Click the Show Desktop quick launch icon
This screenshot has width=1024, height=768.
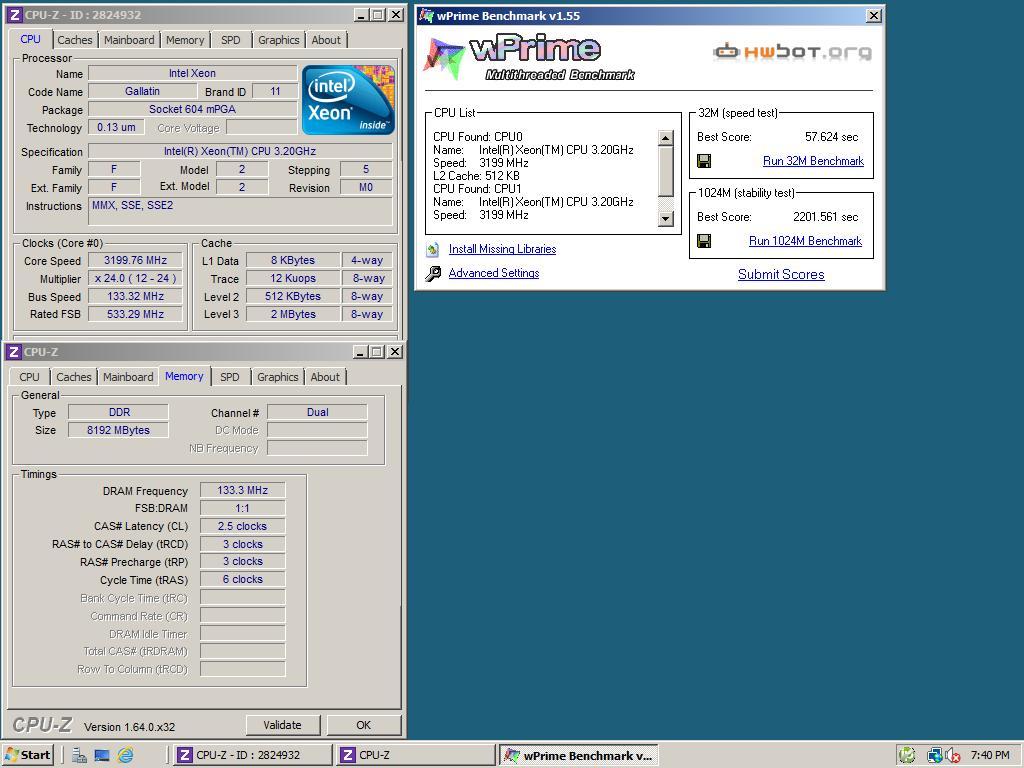coord(102,756)
